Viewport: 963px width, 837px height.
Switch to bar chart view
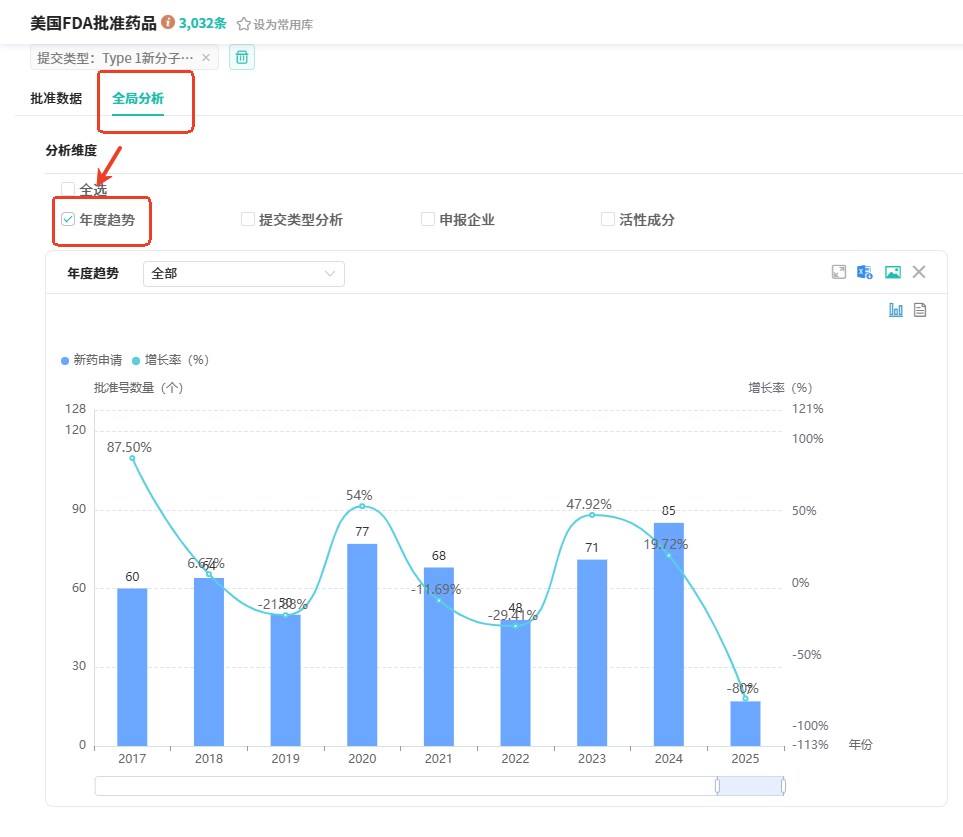pyautogui.click(x=896, y=310)
